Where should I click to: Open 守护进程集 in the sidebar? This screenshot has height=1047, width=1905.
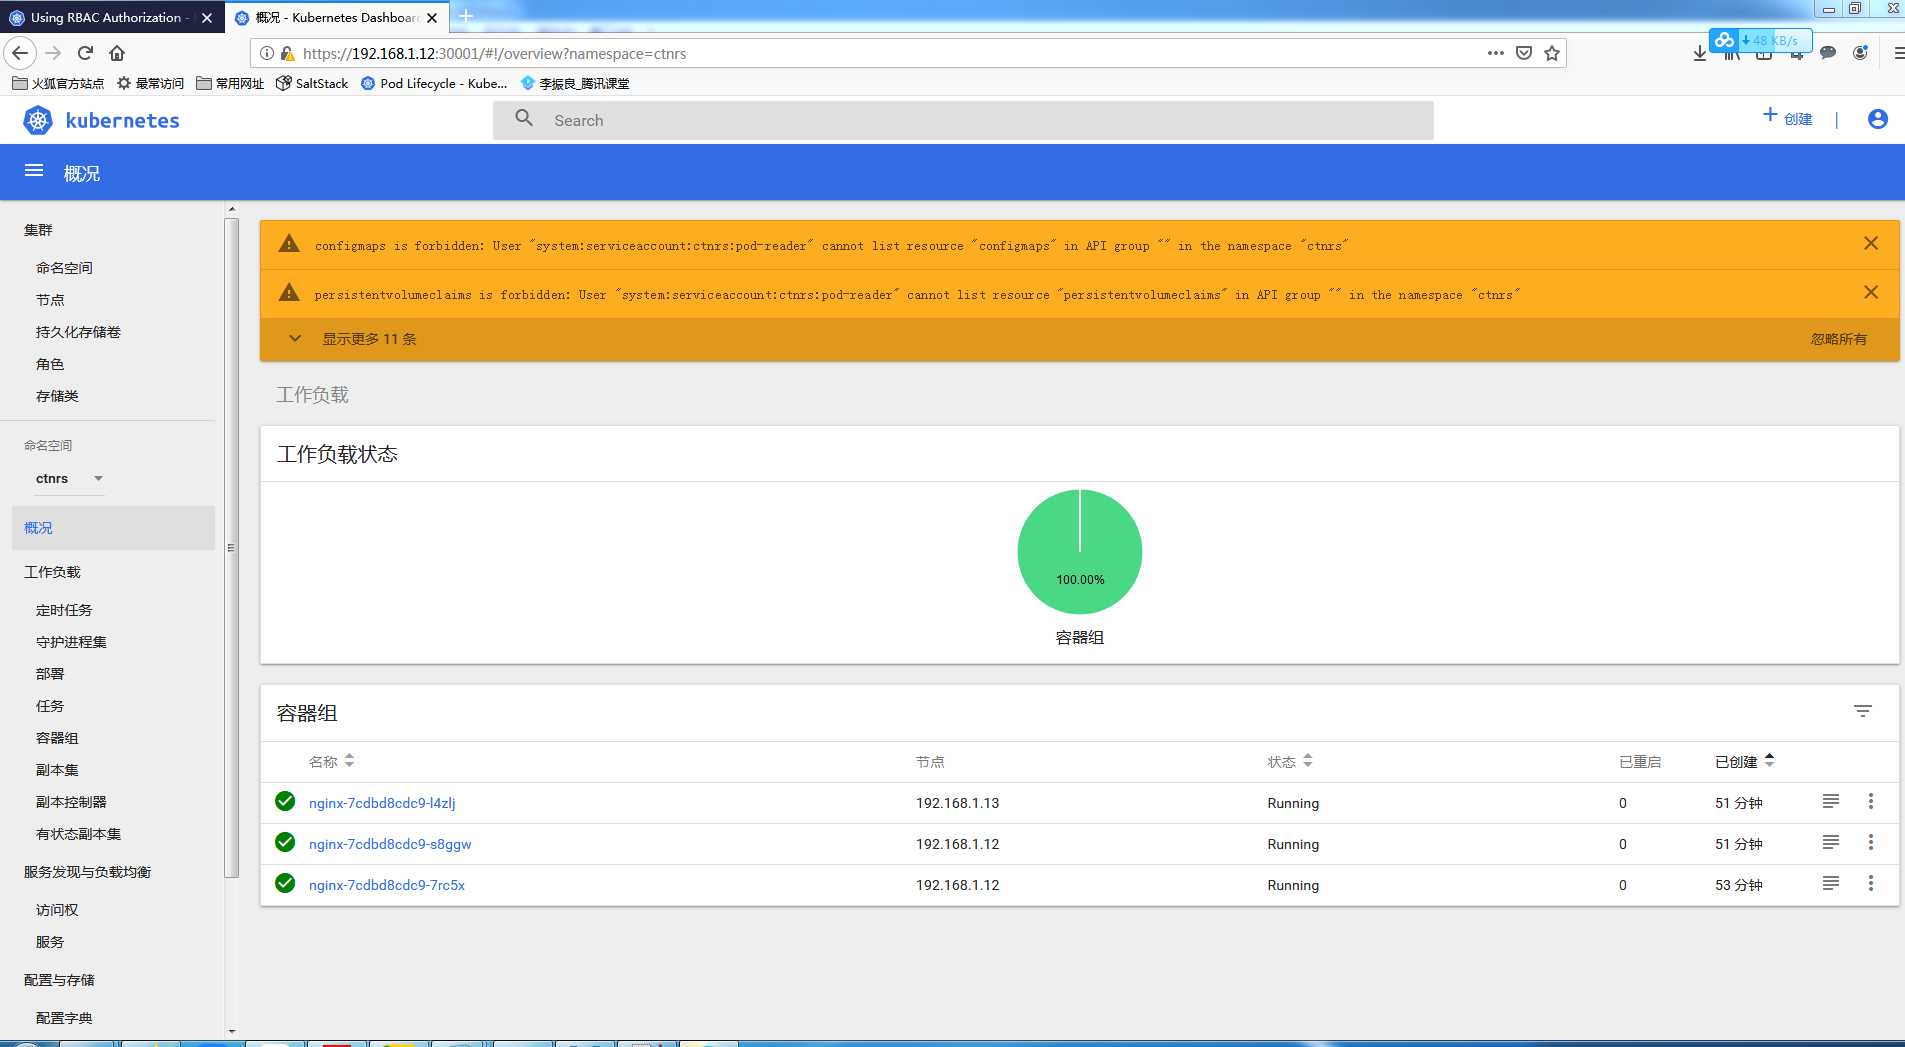point(71,642)
